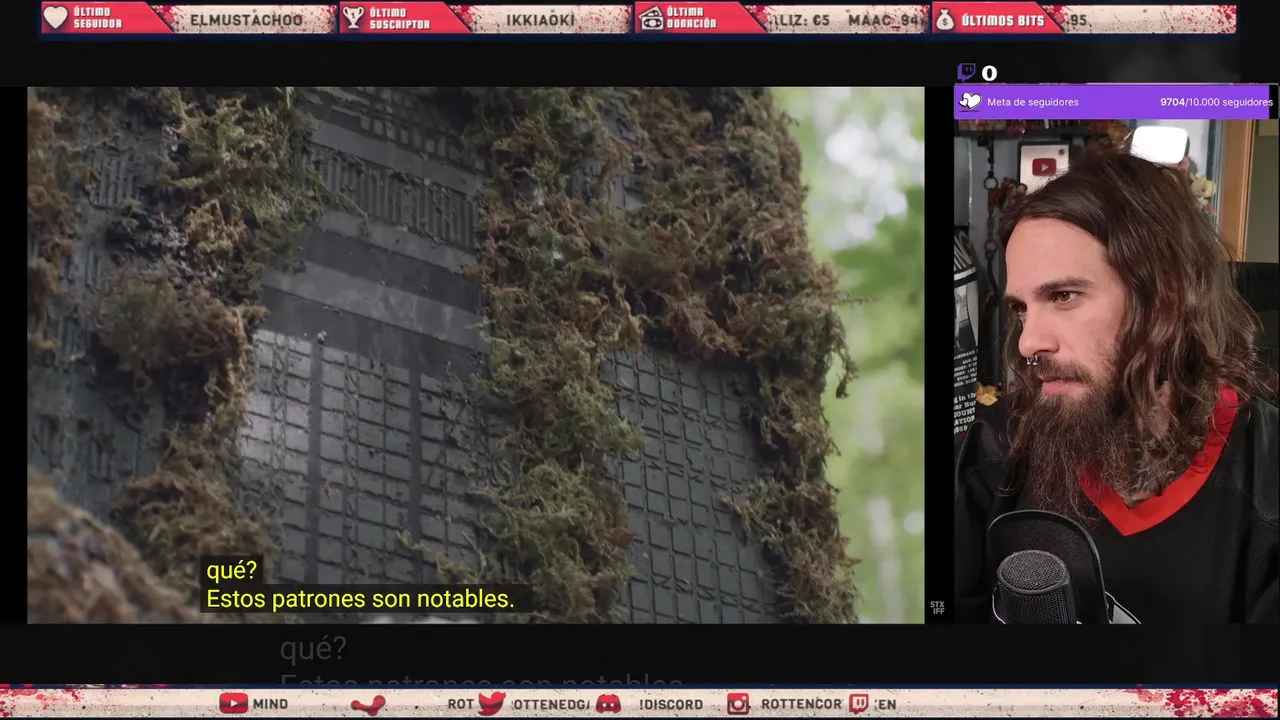Screen dimensions: 1280x720
Task: Click the 9704/10.000 seguidores counter
Action: [1216, 102]
